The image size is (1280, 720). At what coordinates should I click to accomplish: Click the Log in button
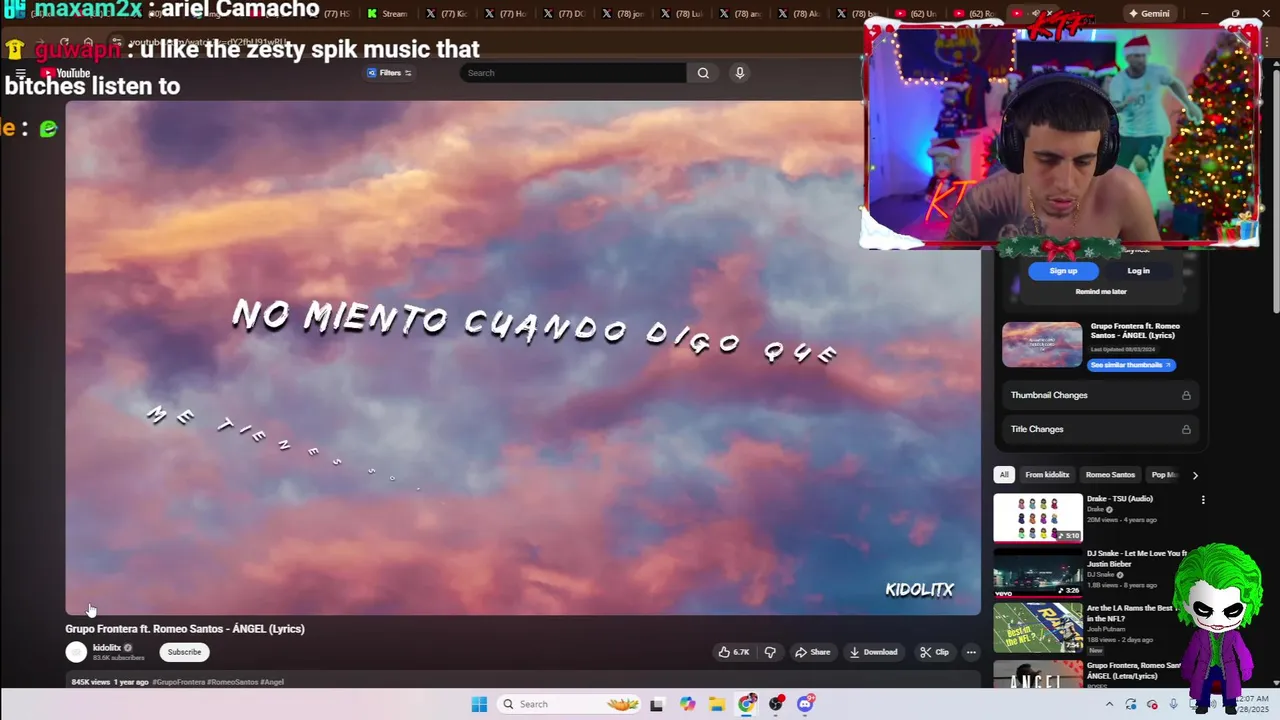click(x=1138, y=271)
